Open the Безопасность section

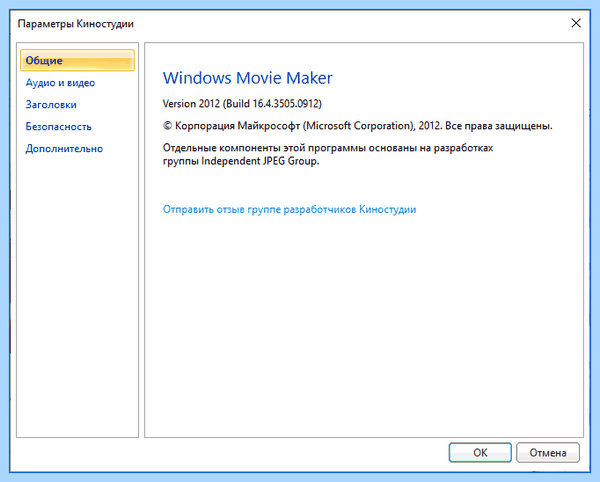coord(59,127)
